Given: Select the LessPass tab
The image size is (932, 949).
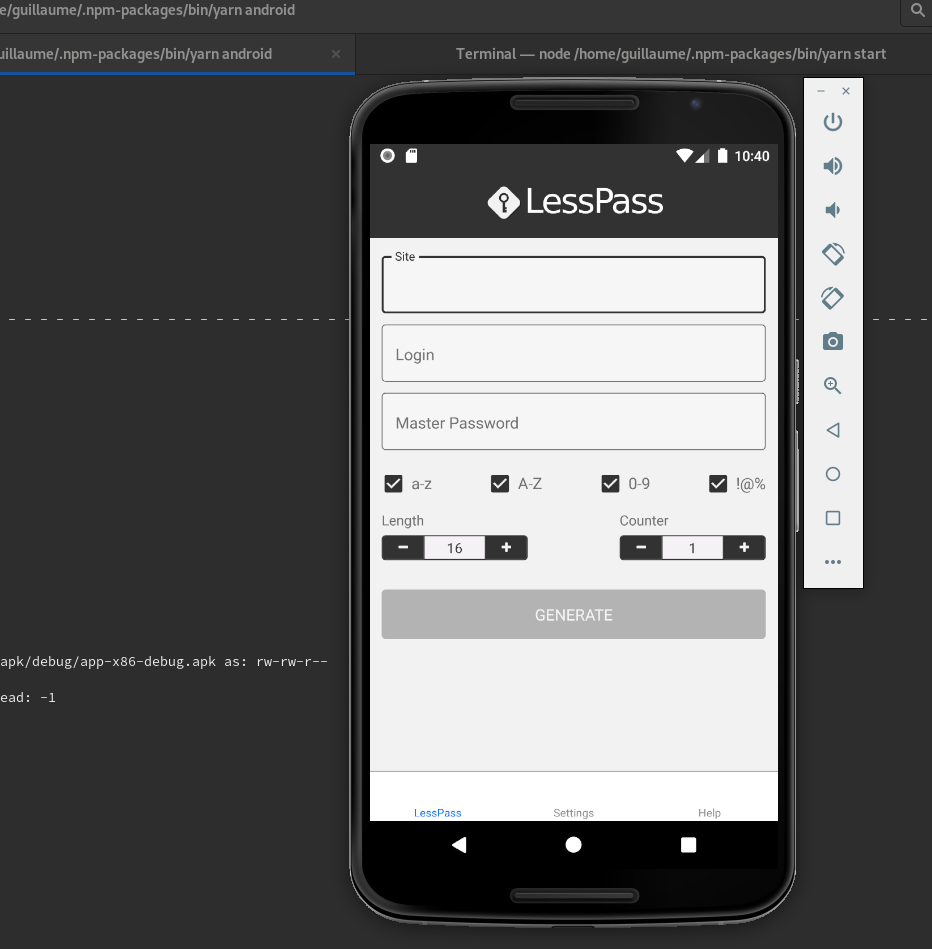Looking at the screenshot, I should [438, 813].
